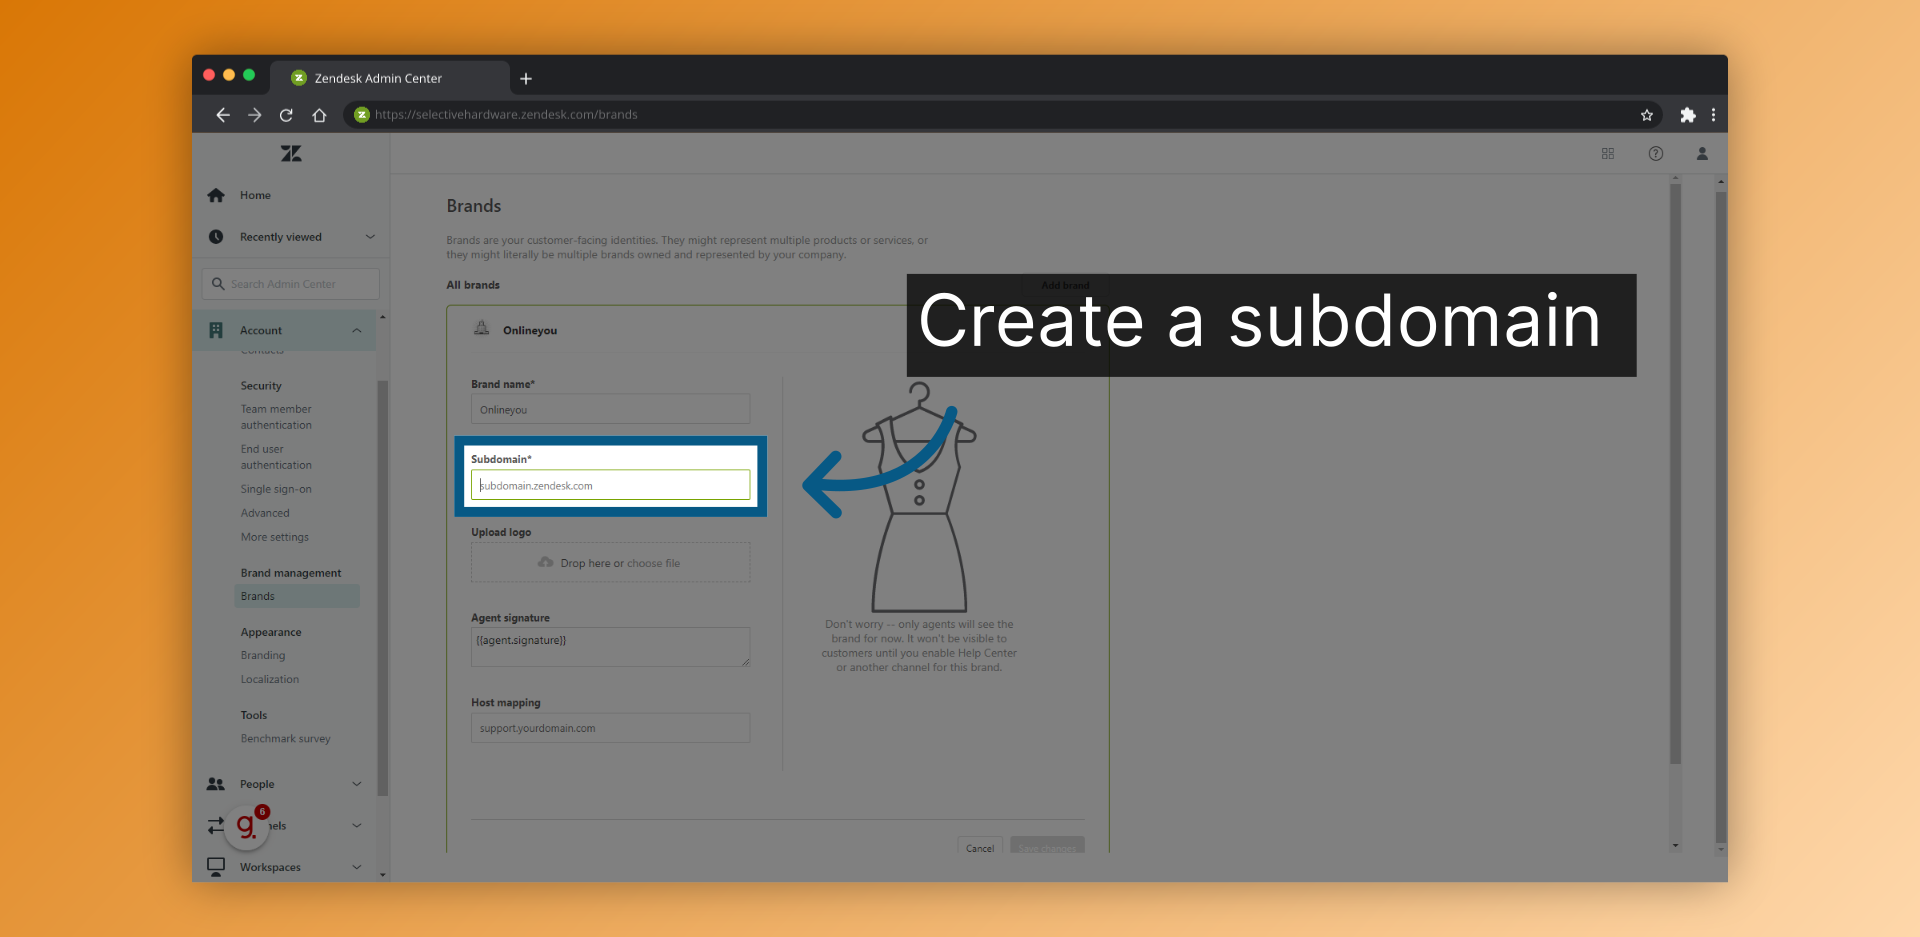Open Advanced security settings
1920x937 pixels.
265,513
